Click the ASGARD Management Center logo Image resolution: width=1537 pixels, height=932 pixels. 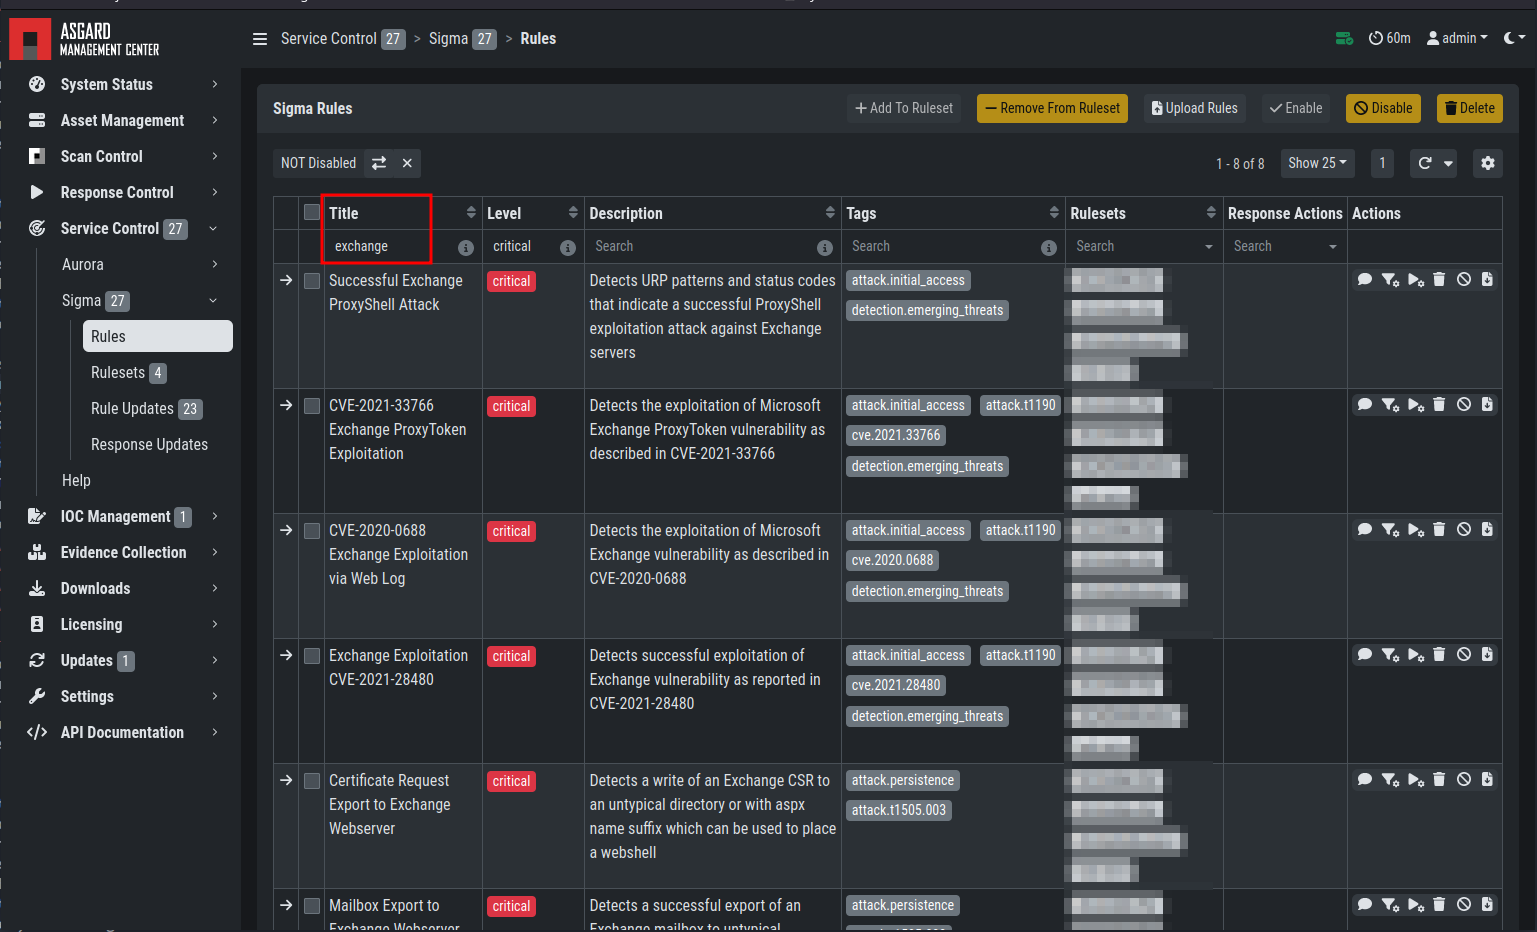pyautogui.click(x=85, y=39)
